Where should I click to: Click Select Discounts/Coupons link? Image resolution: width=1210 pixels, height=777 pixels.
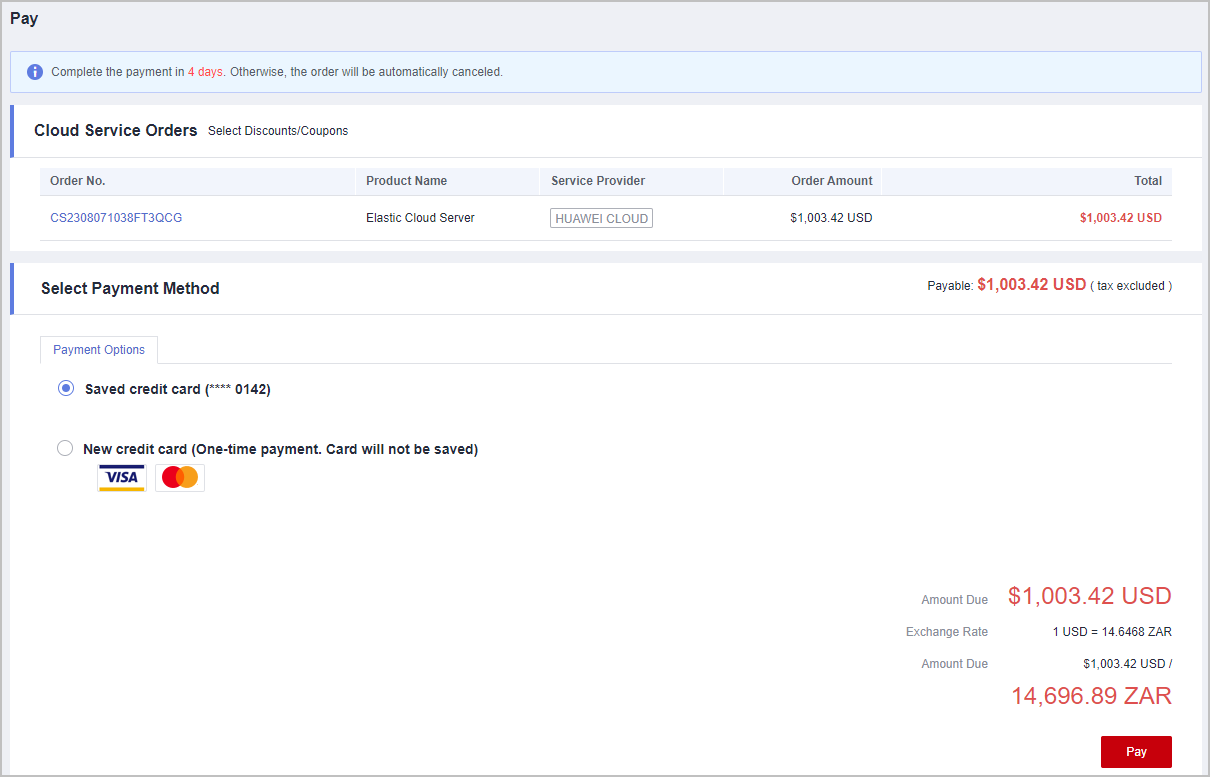coord(278,131)
